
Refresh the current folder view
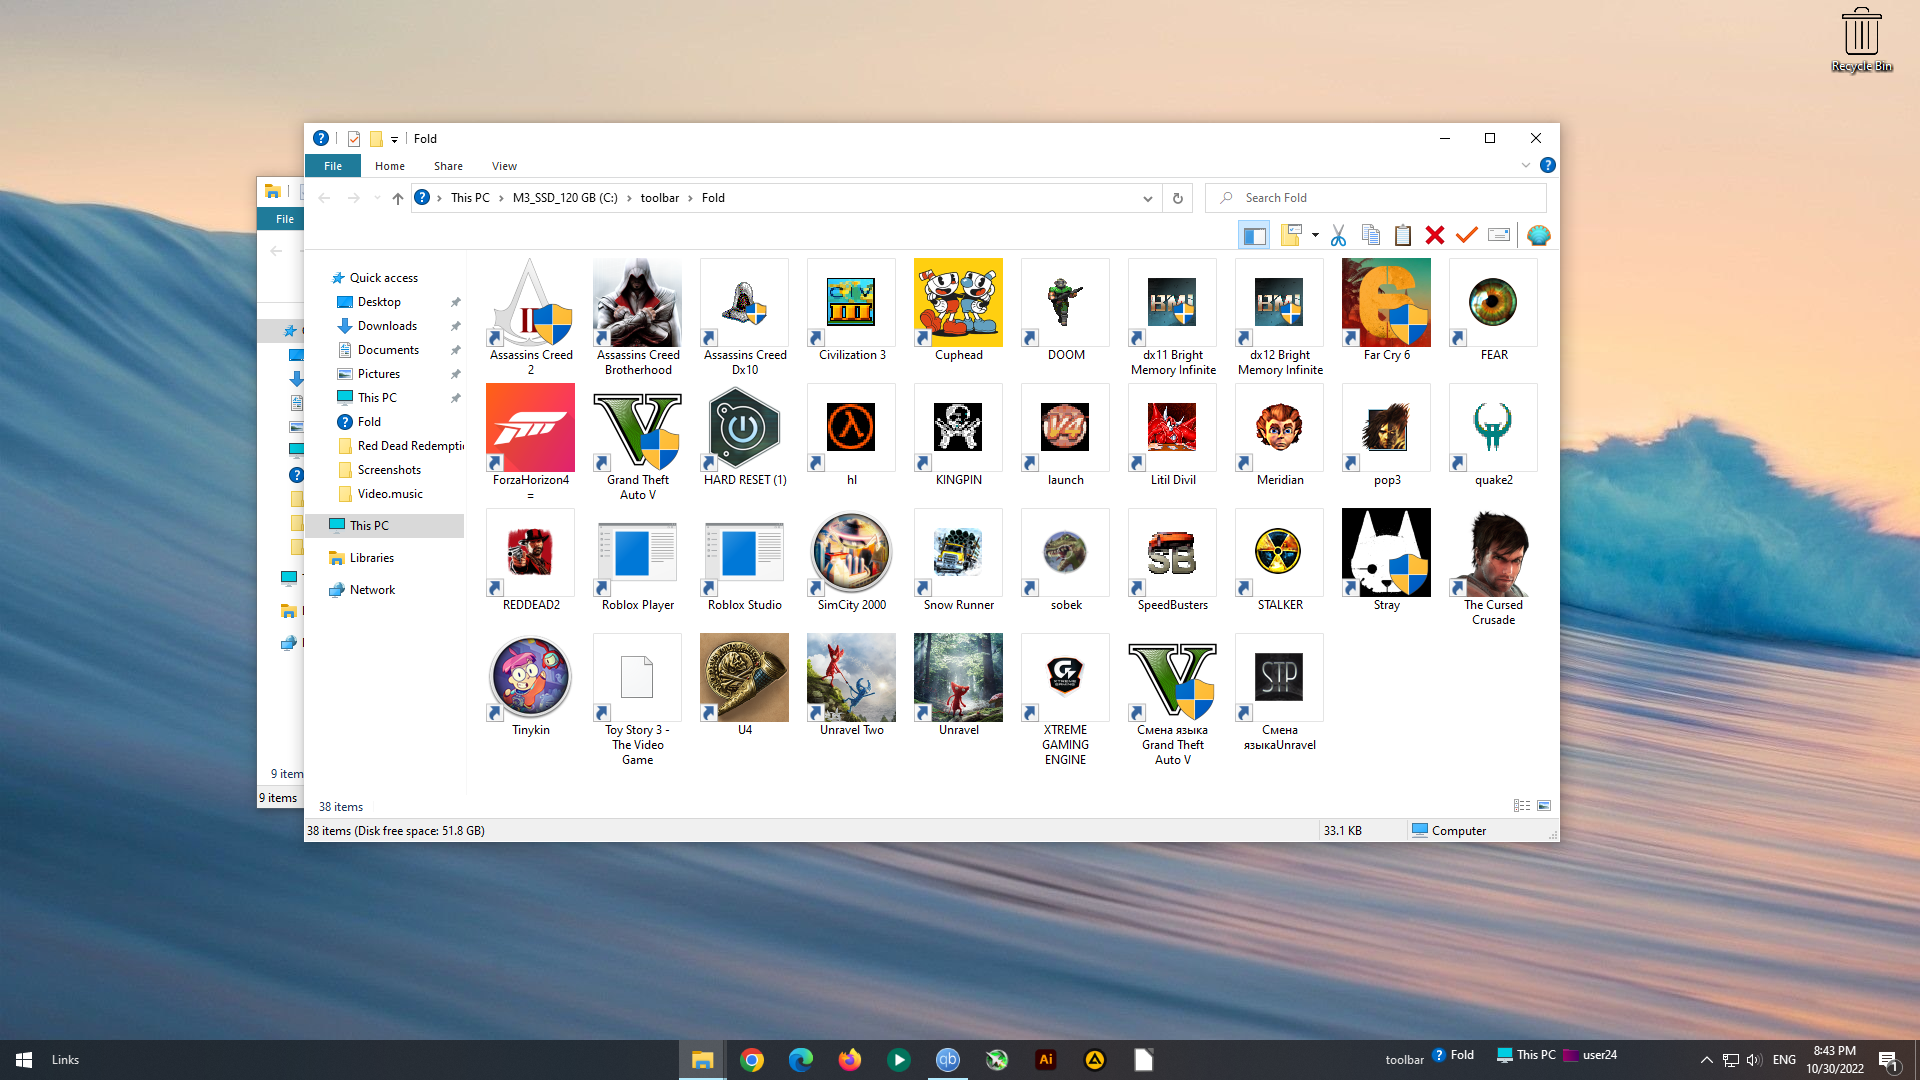1178,198
